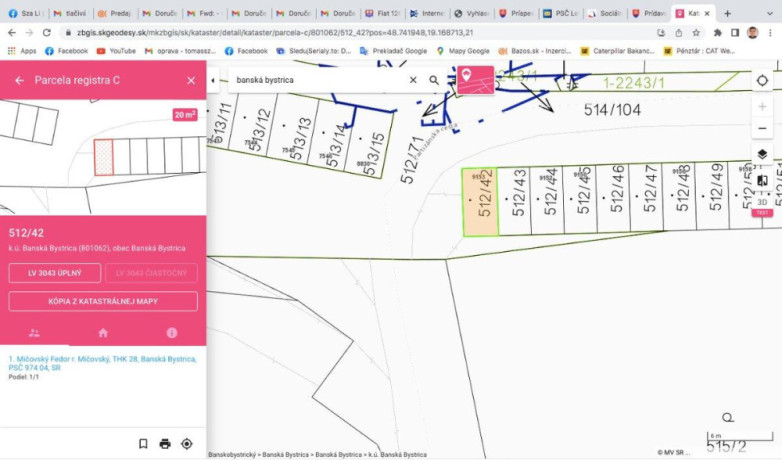Open LV 3043 ÚPLNÝ document

[x=55, y=273]
